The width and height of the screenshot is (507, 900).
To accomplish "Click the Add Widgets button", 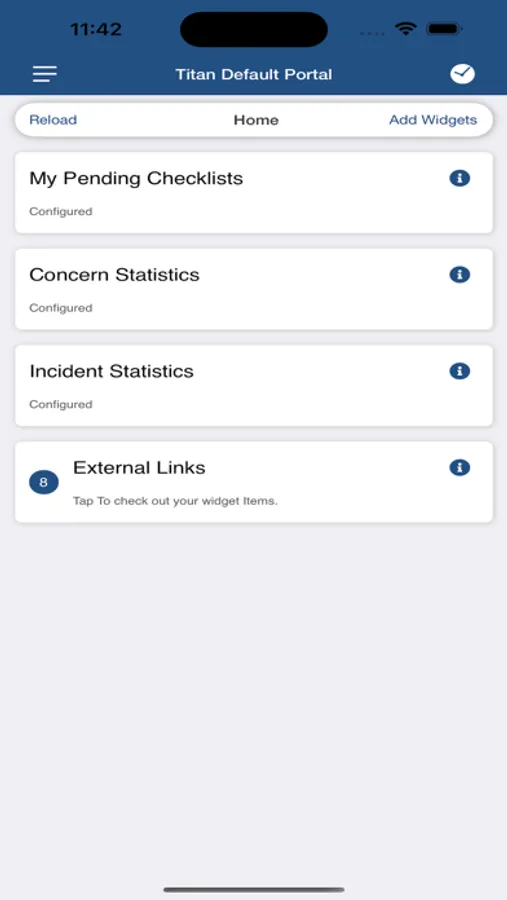I will [433, 120].
